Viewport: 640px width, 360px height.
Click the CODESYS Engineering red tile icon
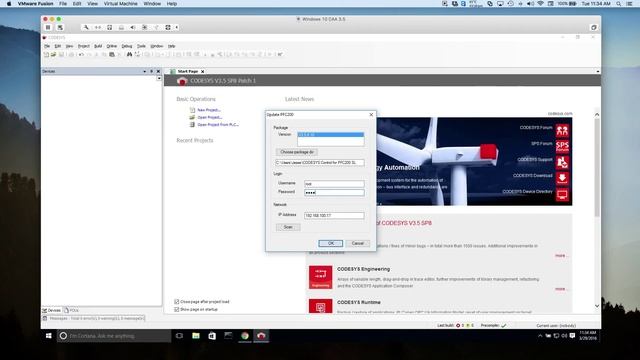pyautogui.click(x=320, y=277)
